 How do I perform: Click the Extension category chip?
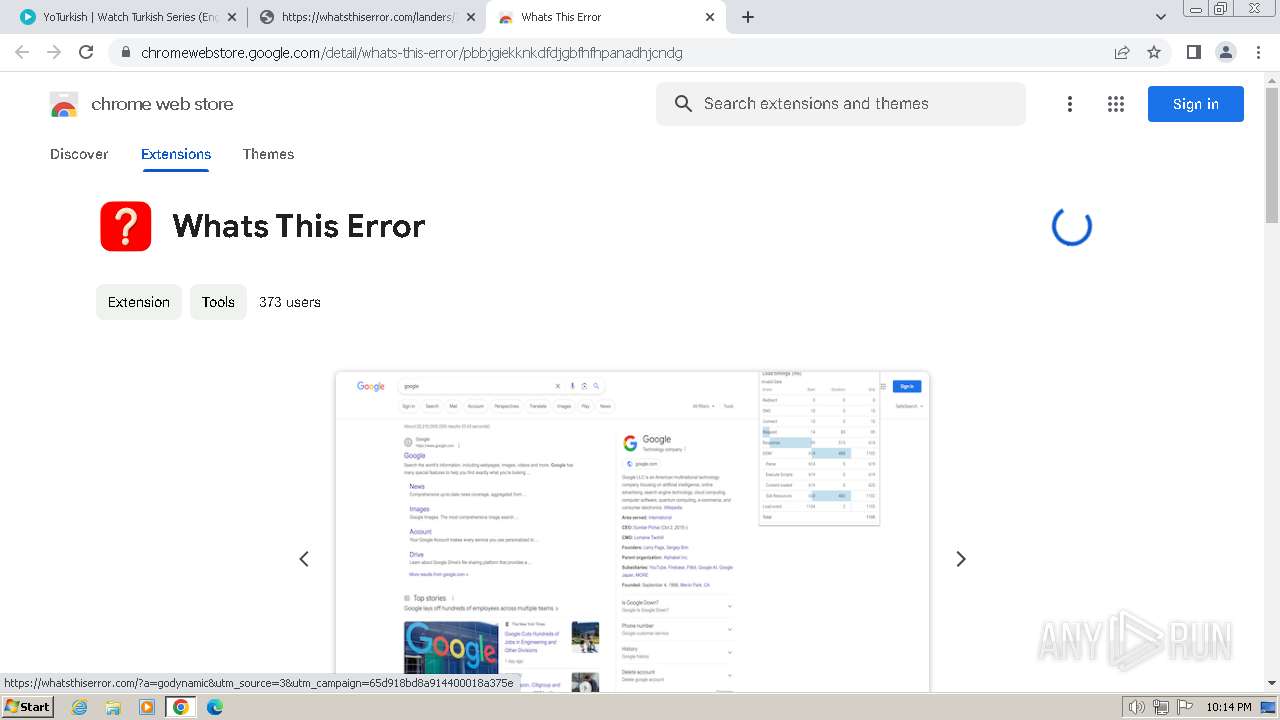click(139, 302)
